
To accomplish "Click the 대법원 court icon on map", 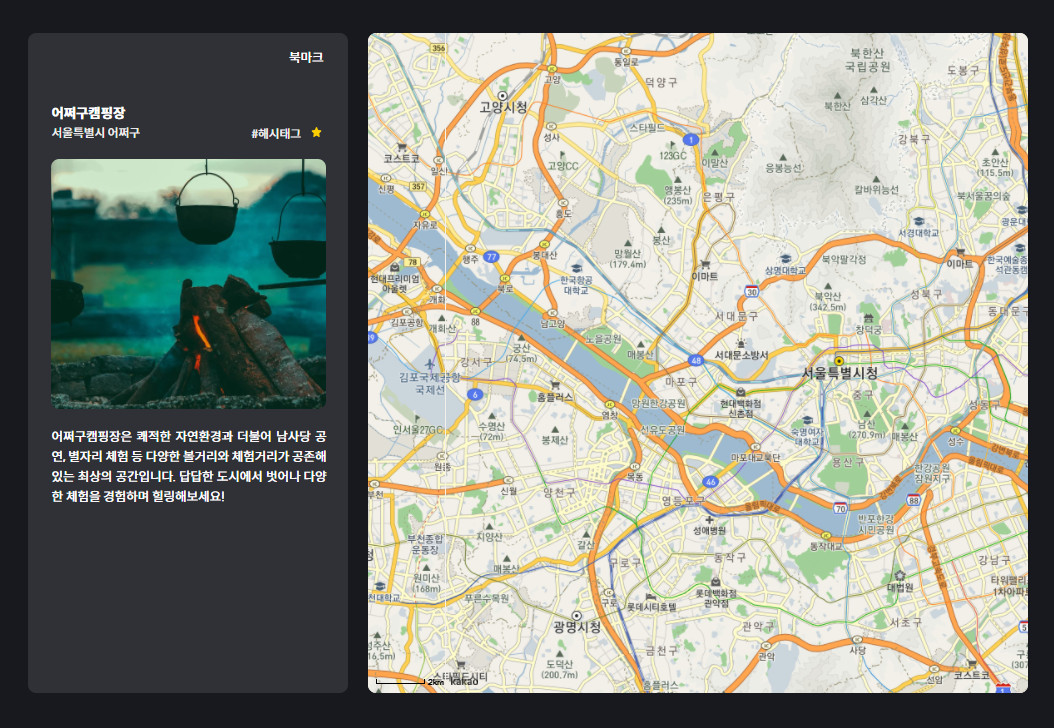I will [899, 575].
